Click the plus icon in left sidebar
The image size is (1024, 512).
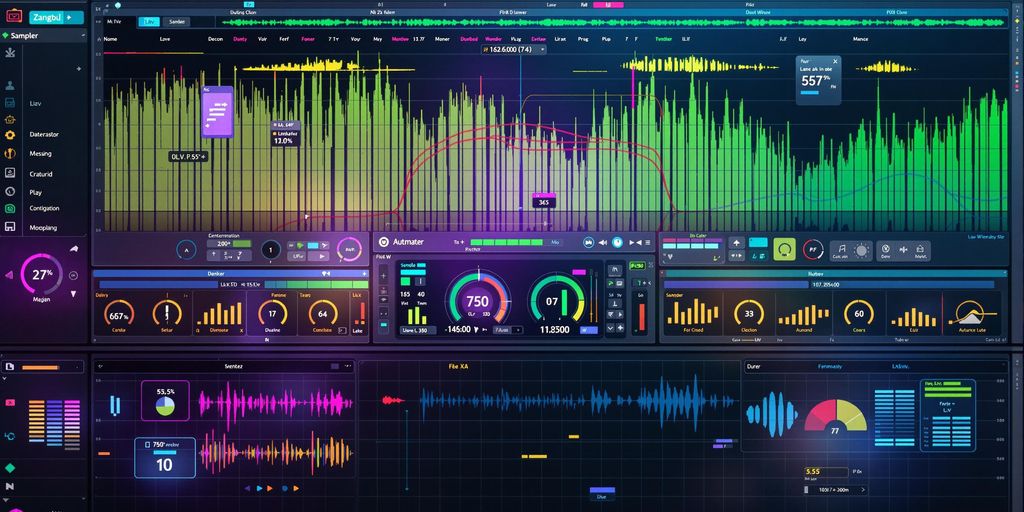point(79,68)
